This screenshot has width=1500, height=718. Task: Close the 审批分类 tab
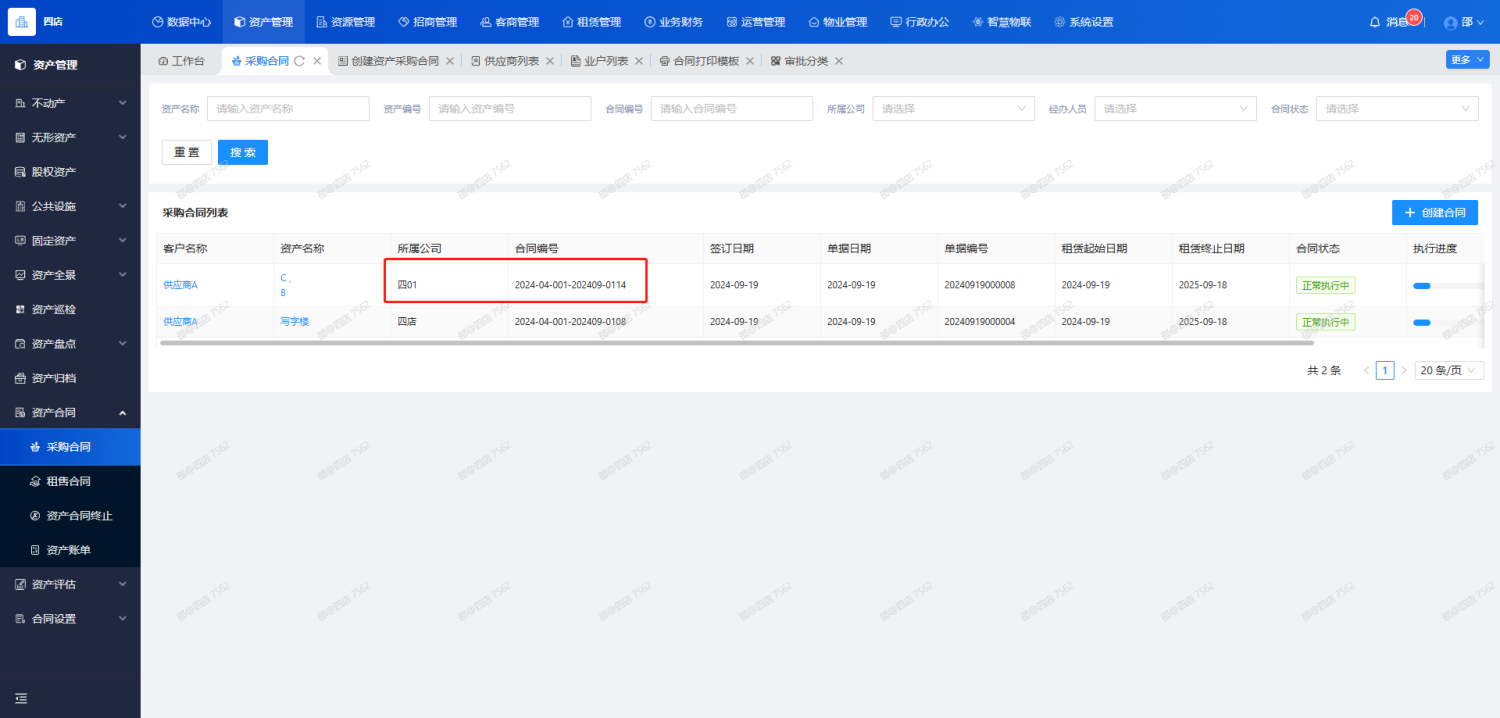pyautogui.click(x=839, y=61)
